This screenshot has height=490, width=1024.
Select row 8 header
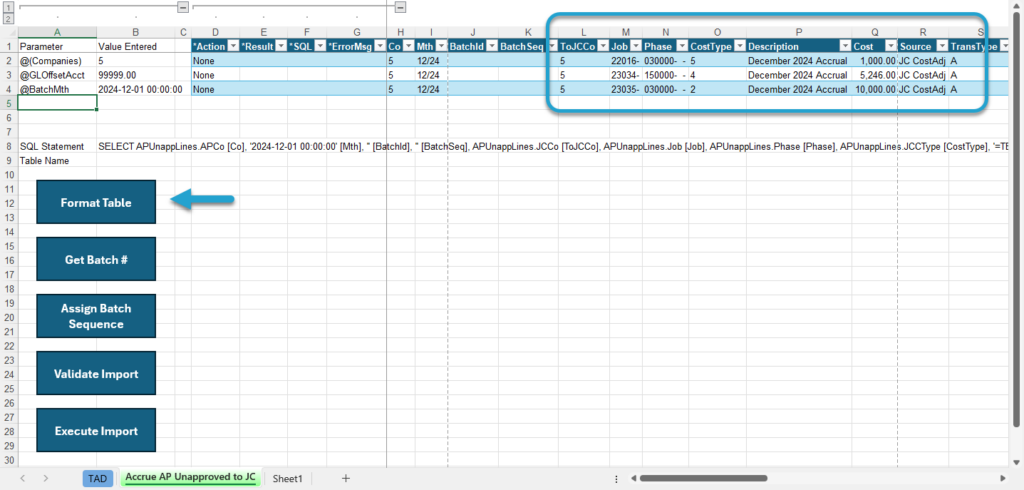tap(8, 146)
